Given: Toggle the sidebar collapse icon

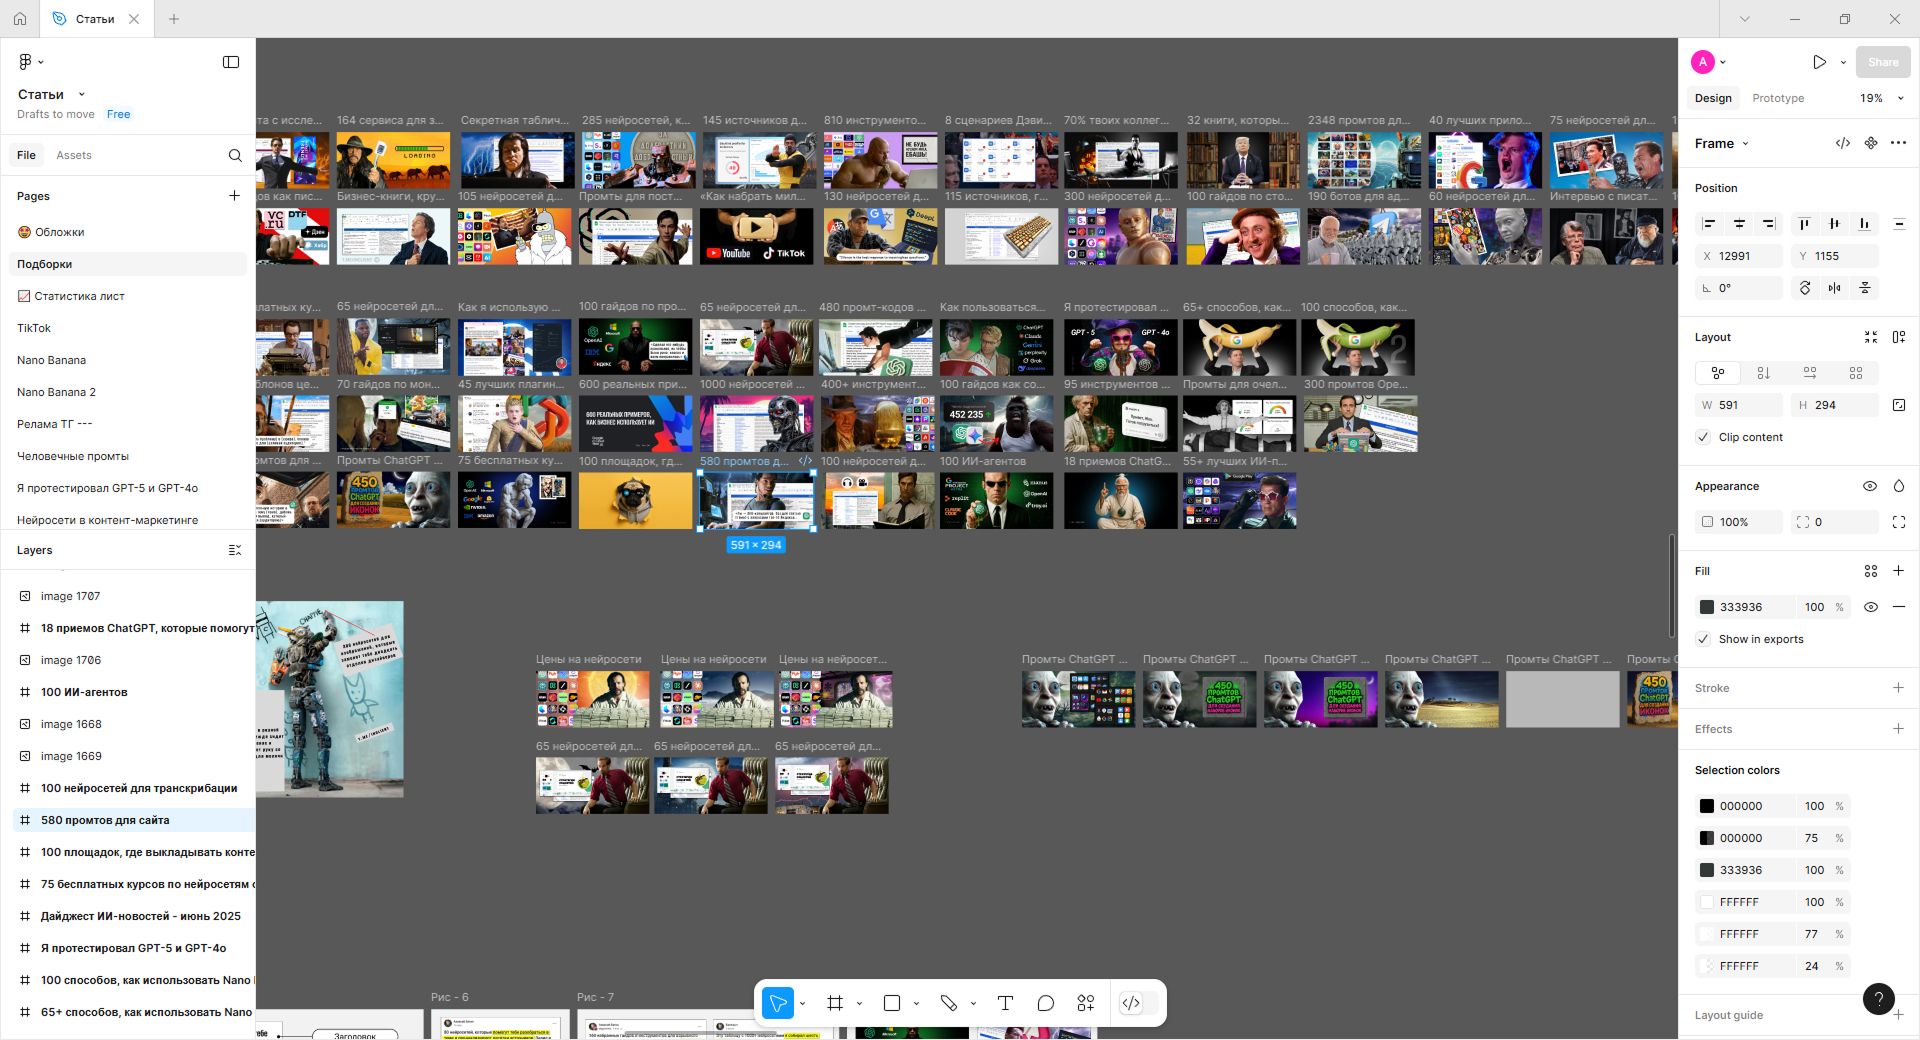Looking at the screenshot, I should (x=231, y=62).
